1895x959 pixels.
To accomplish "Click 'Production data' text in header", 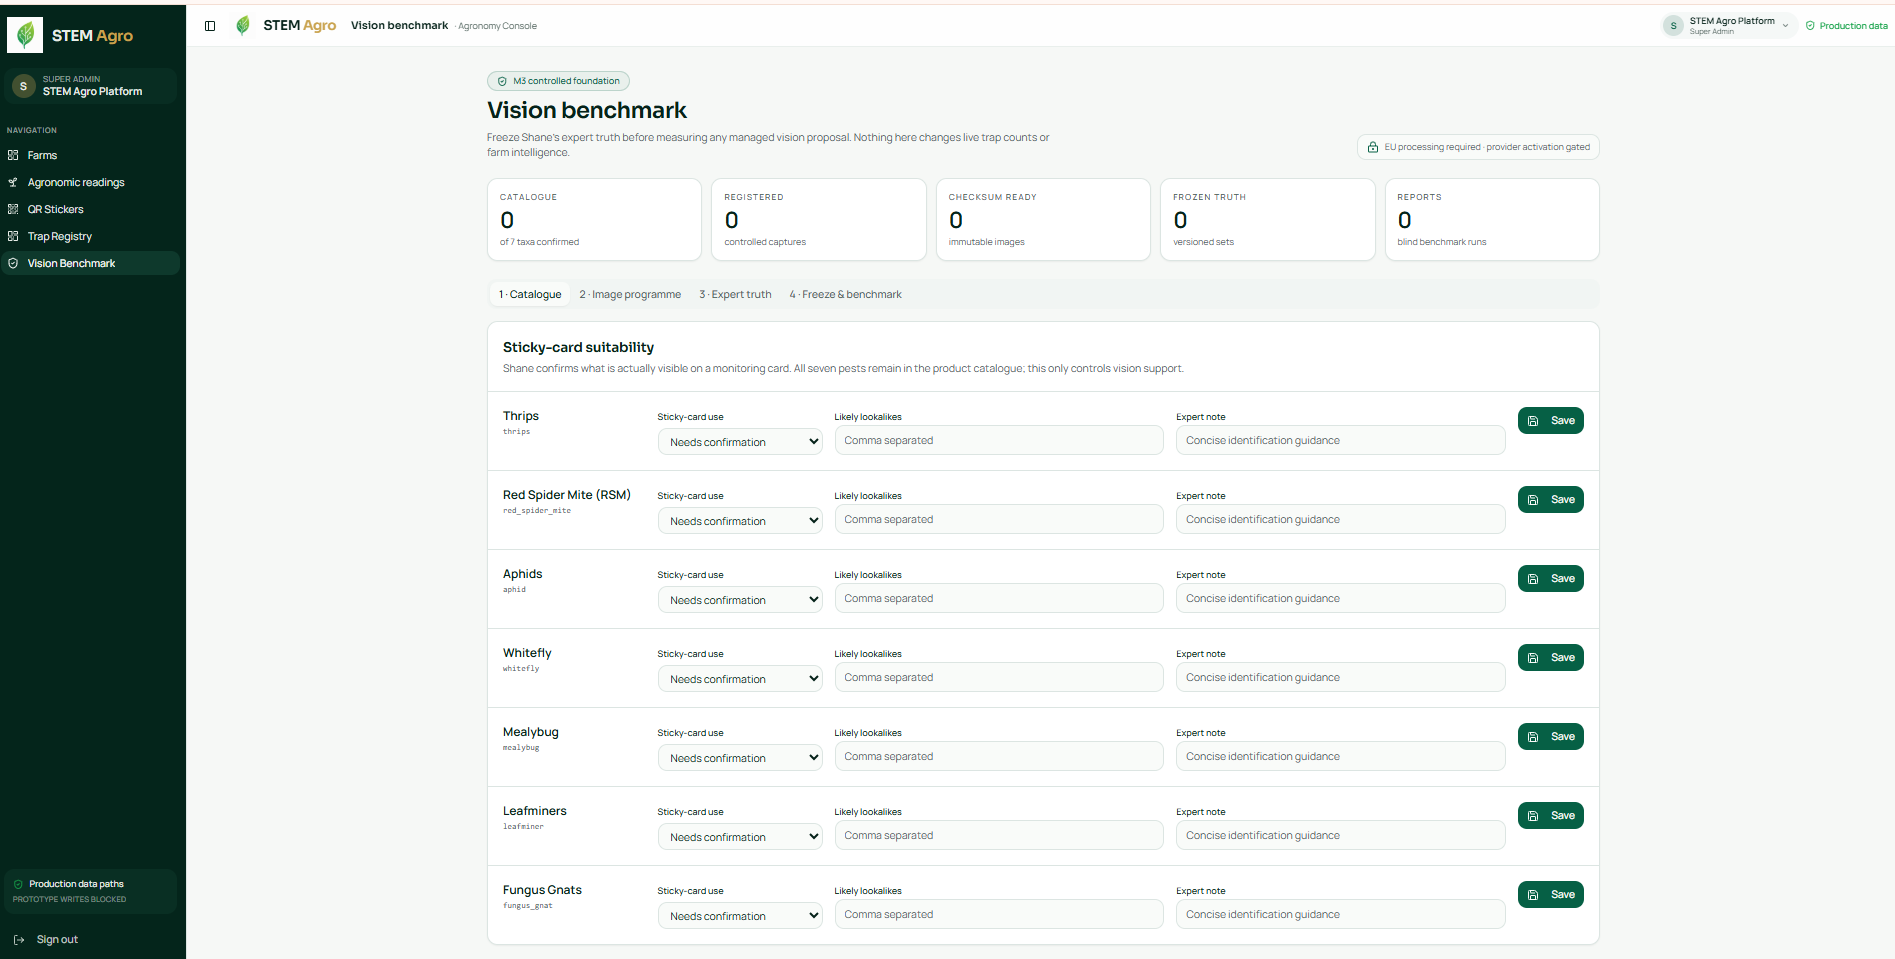I will click(x=1853, y=26).
